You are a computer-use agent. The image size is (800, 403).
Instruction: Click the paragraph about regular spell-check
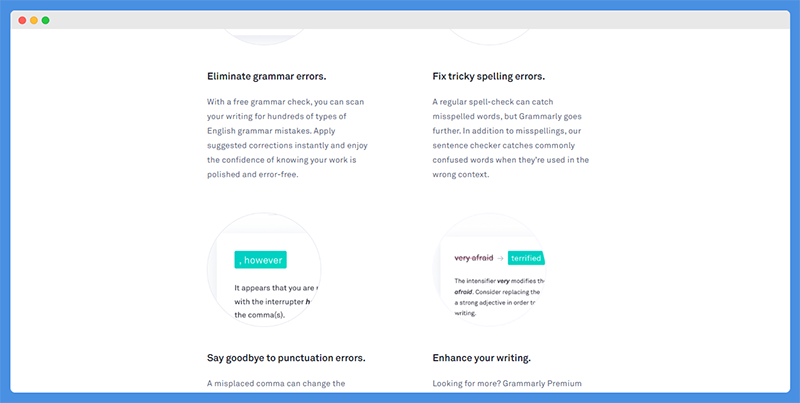pyautogui.click(x=511, y=138)
